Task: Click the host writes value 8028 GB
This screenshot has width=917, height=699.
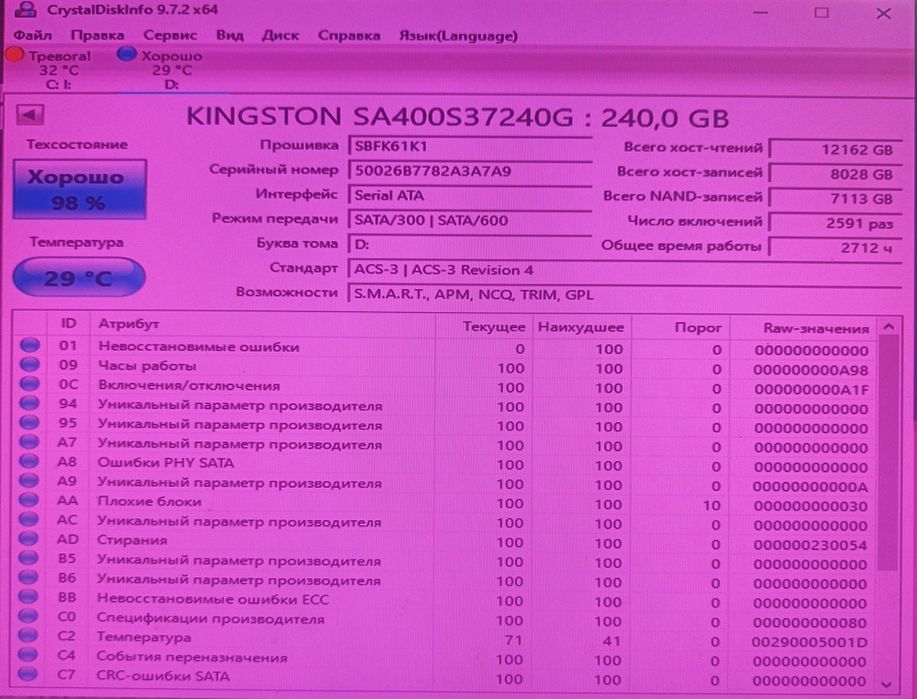Action: 835,174
